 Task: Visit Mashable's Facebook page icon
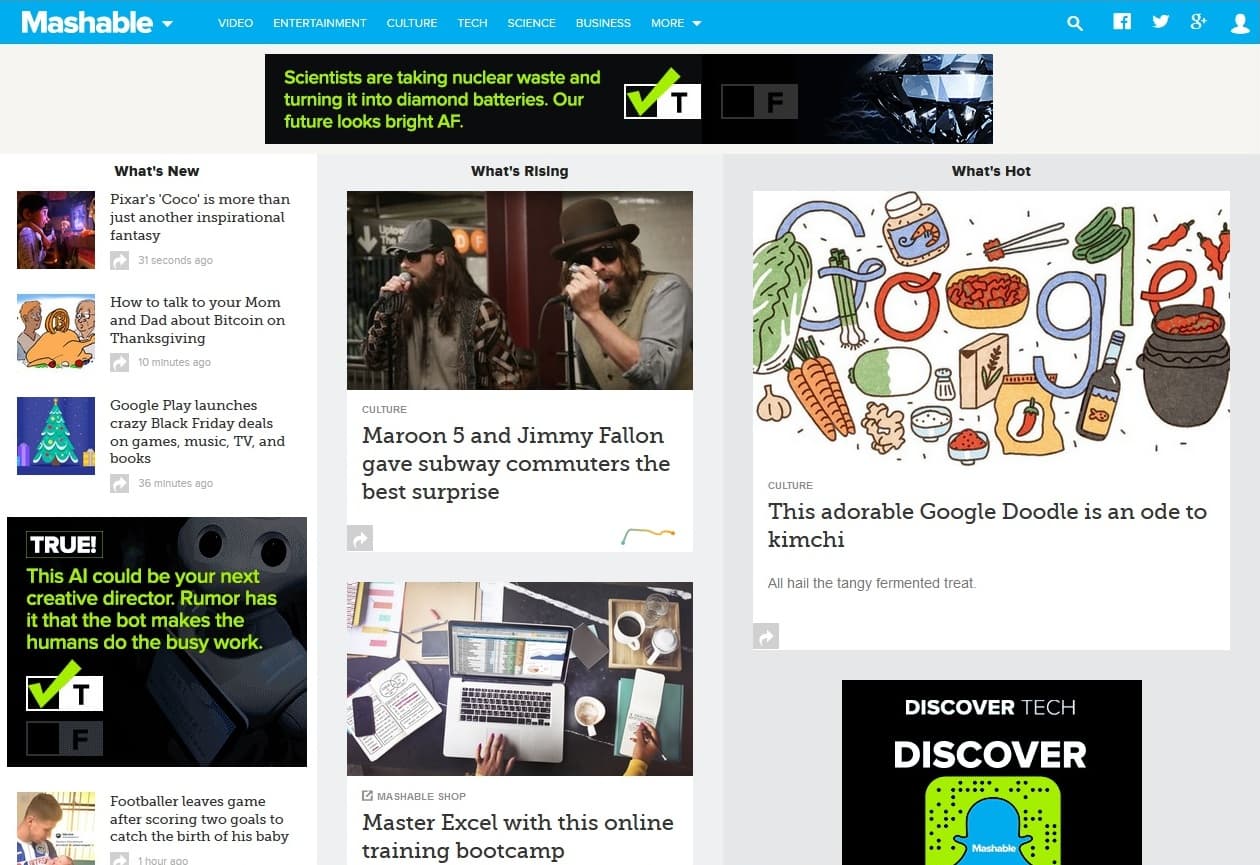[1122, 22]
